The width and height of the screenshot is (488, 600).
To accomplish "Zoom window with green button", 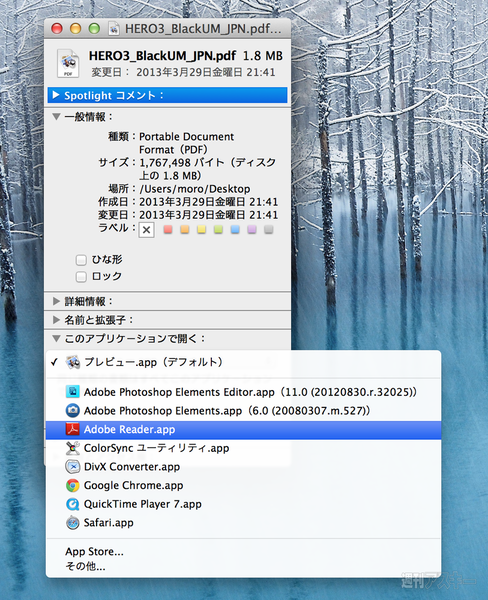I will [94, 29].
